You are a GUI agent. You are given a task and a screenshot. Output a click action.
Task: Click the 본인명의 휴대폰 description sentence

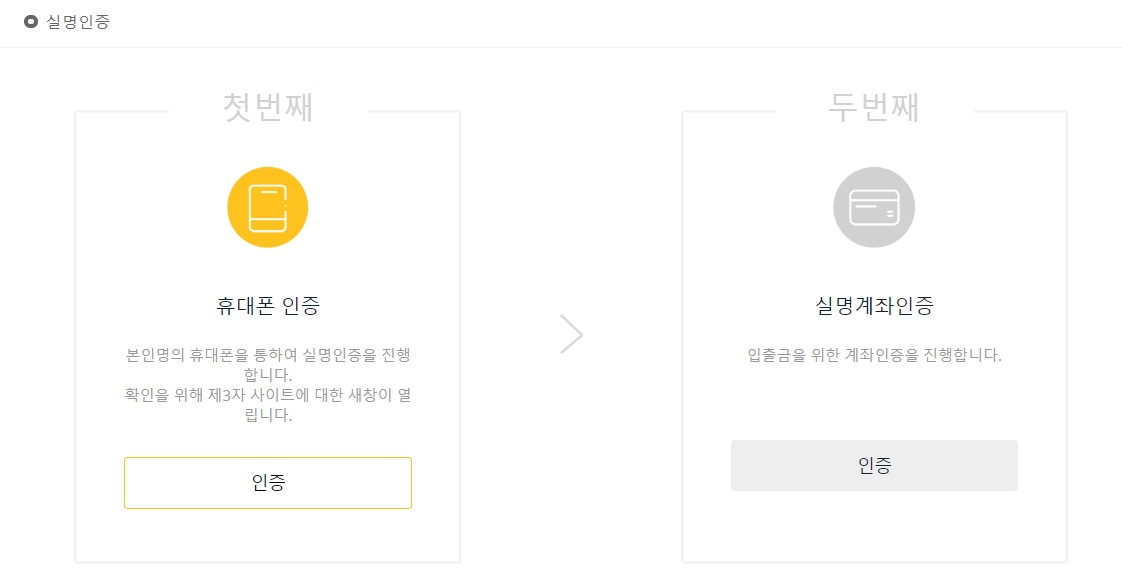point(268,365)
